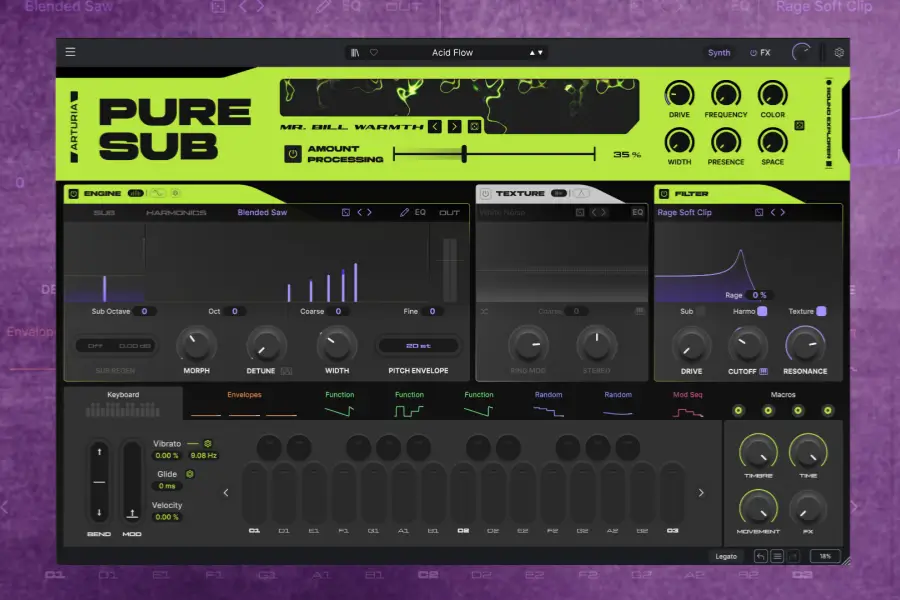900x600 pixels.
Task: Toggle the FX power icon in top bar
Action: click(x=753, y=53)
